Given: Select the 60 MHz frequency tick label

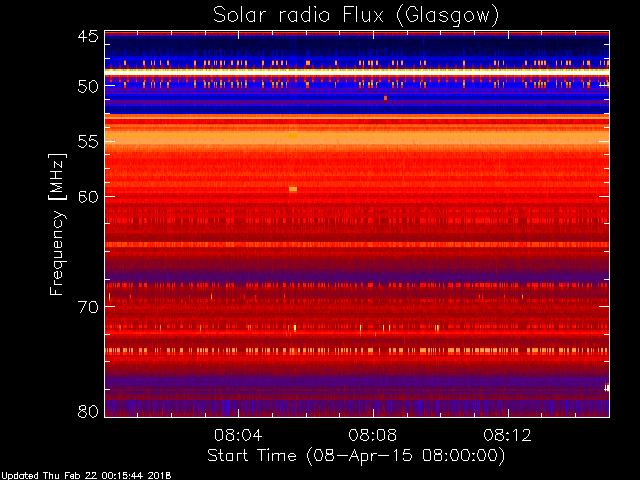Looking at the screenshot, I should 88,197.
